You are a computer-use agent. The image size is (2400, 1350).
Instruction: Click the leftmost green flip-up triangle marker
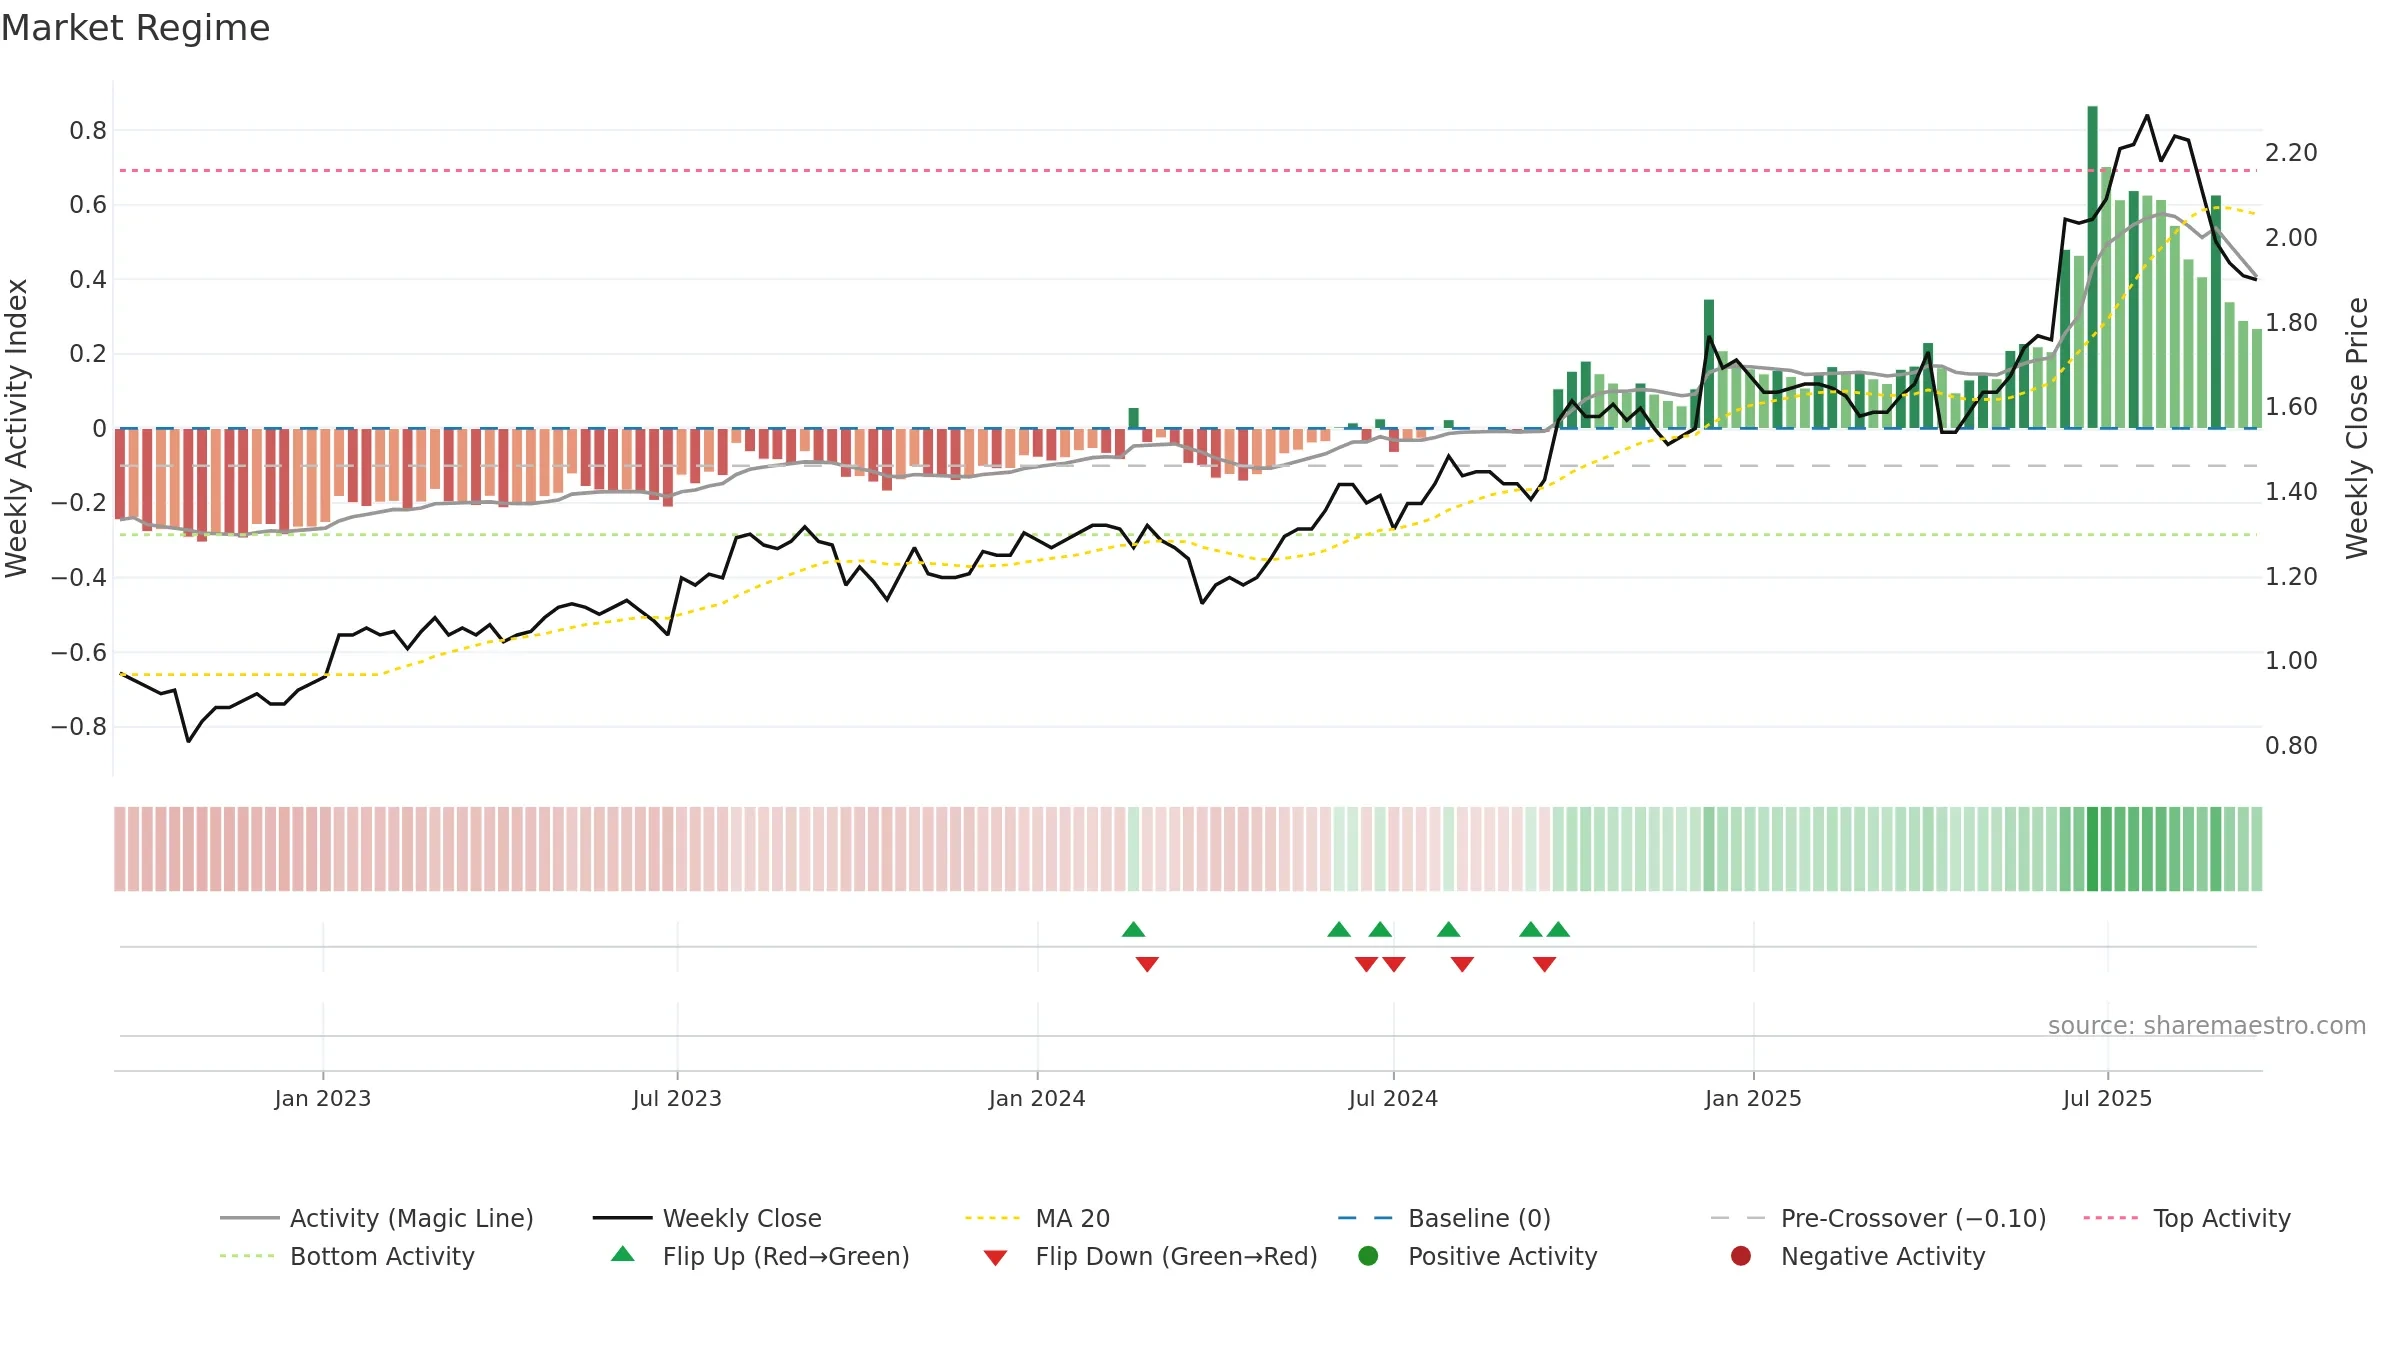(x=1133, y=929)
